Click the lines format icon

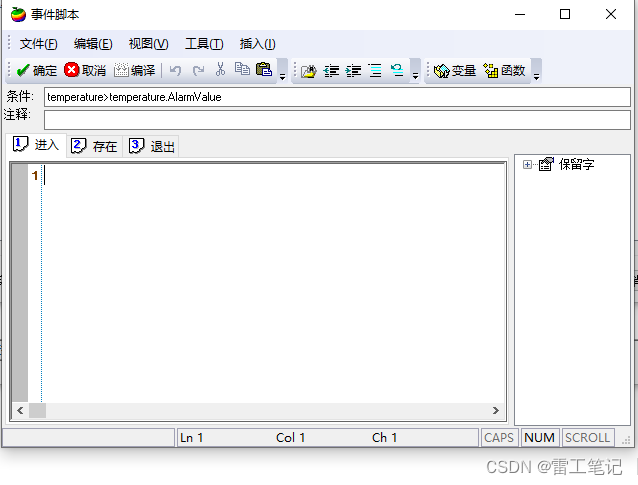tap(375, 71)
